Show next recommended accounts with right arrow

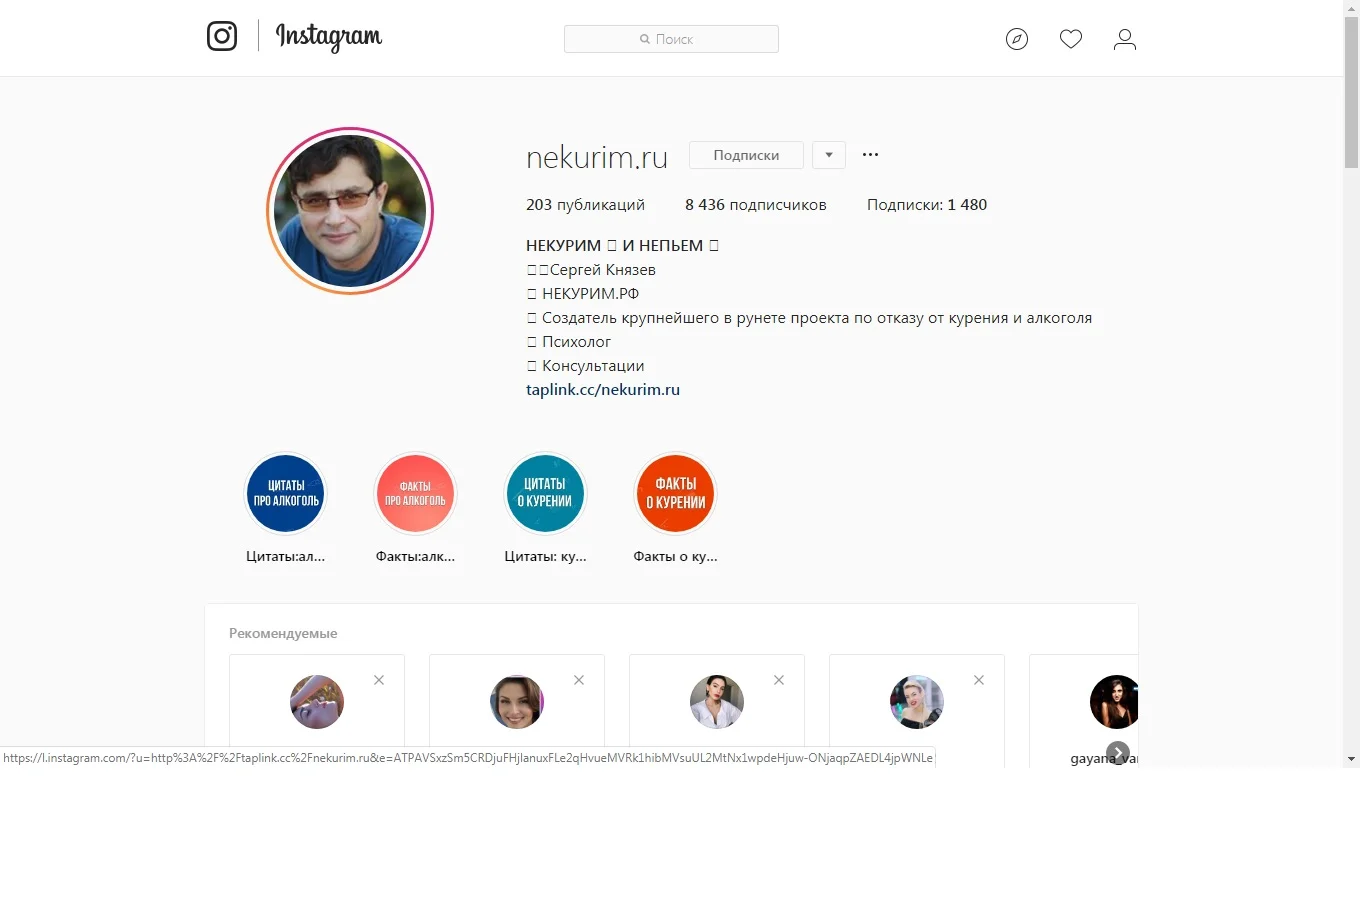point(1118,753)
